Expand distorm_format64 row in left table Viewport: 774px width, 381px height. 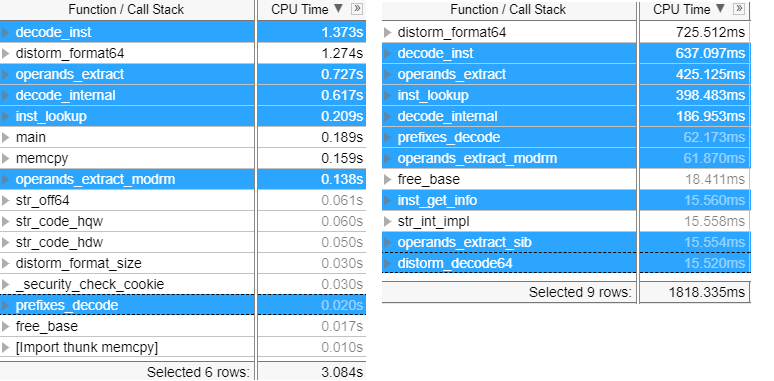click(x=5, y=53)
